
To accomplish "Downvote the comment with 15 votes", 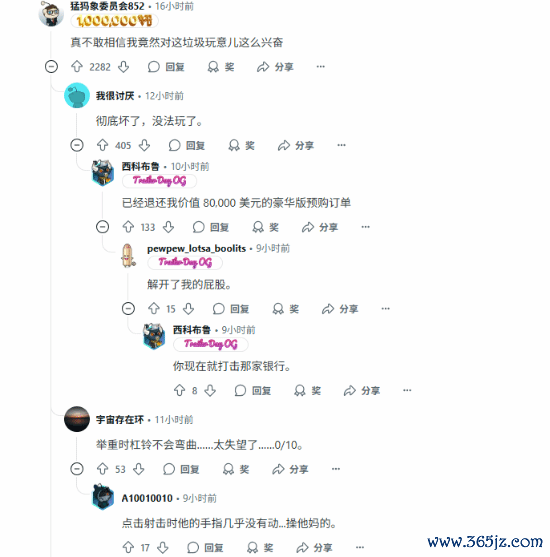I will click(x=188, y=308).
